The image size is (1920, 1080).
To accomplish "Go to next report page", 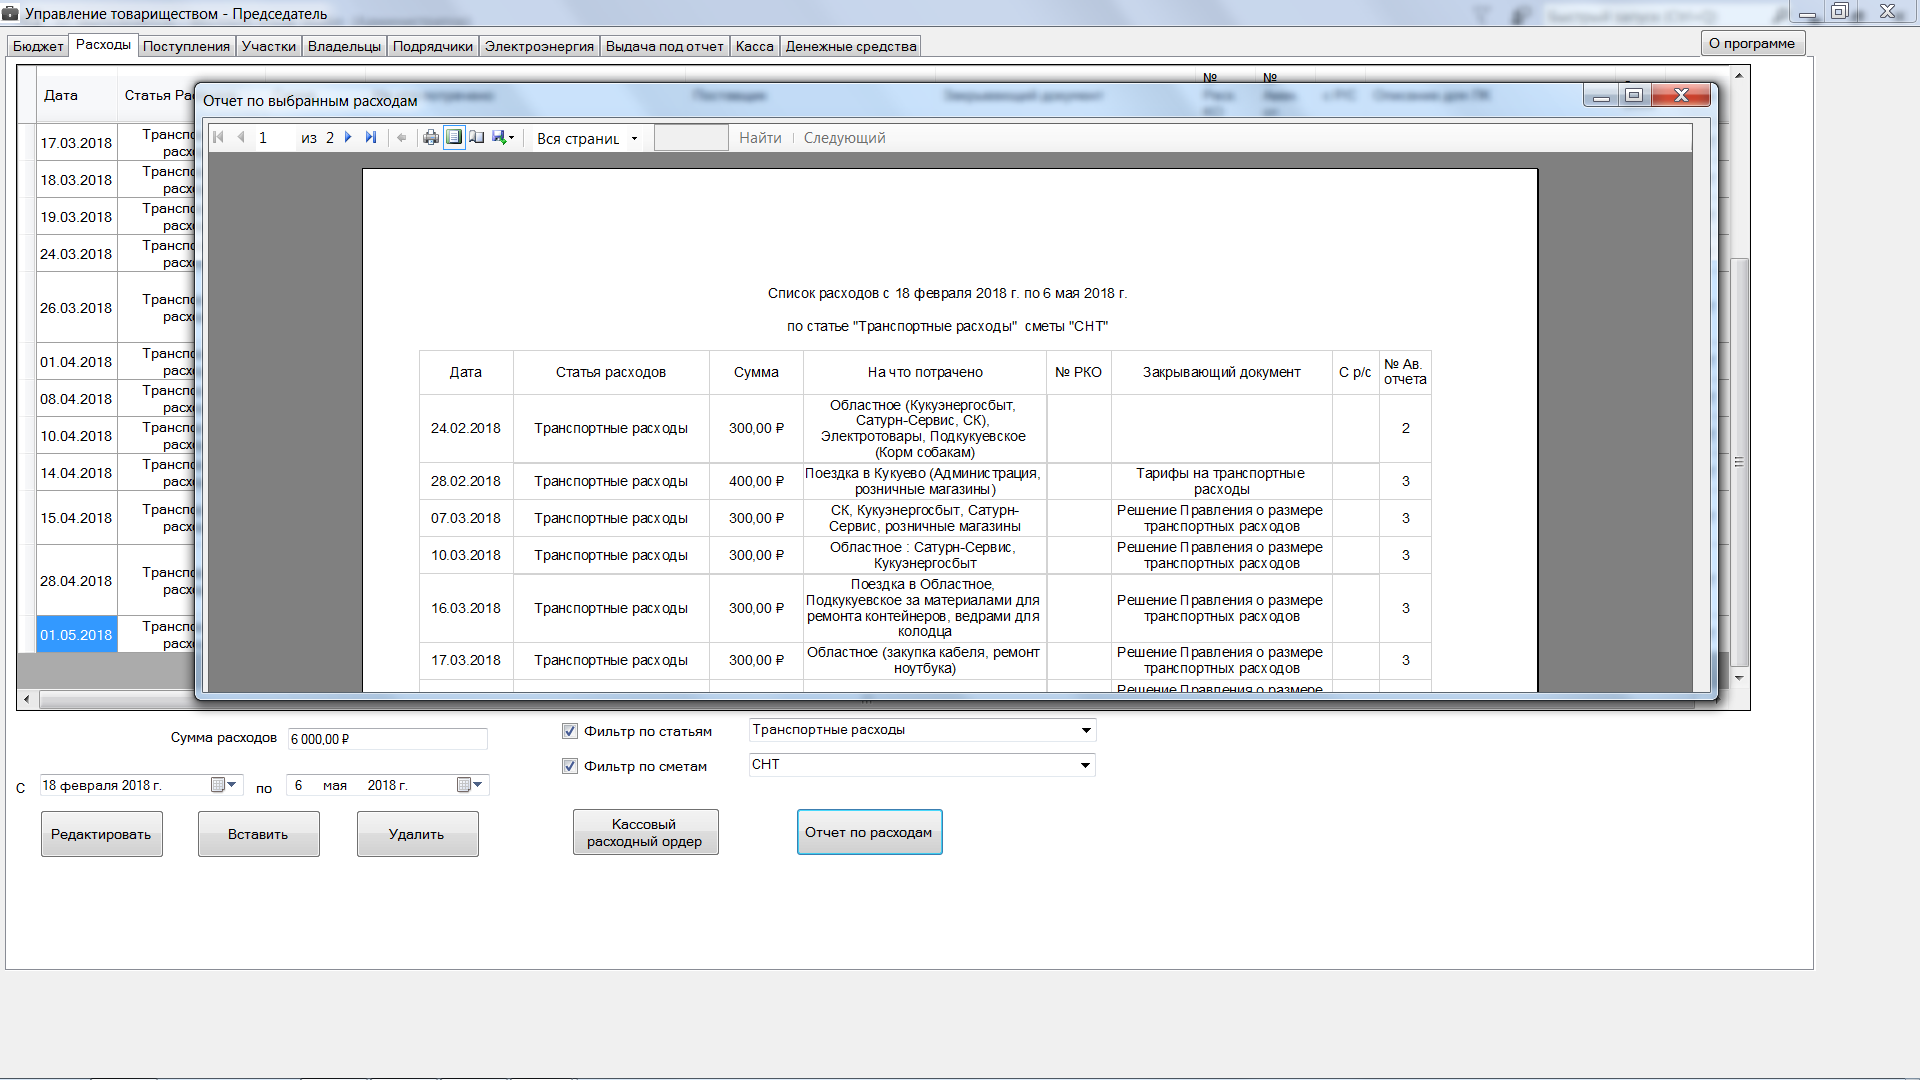I will point(348,138).
